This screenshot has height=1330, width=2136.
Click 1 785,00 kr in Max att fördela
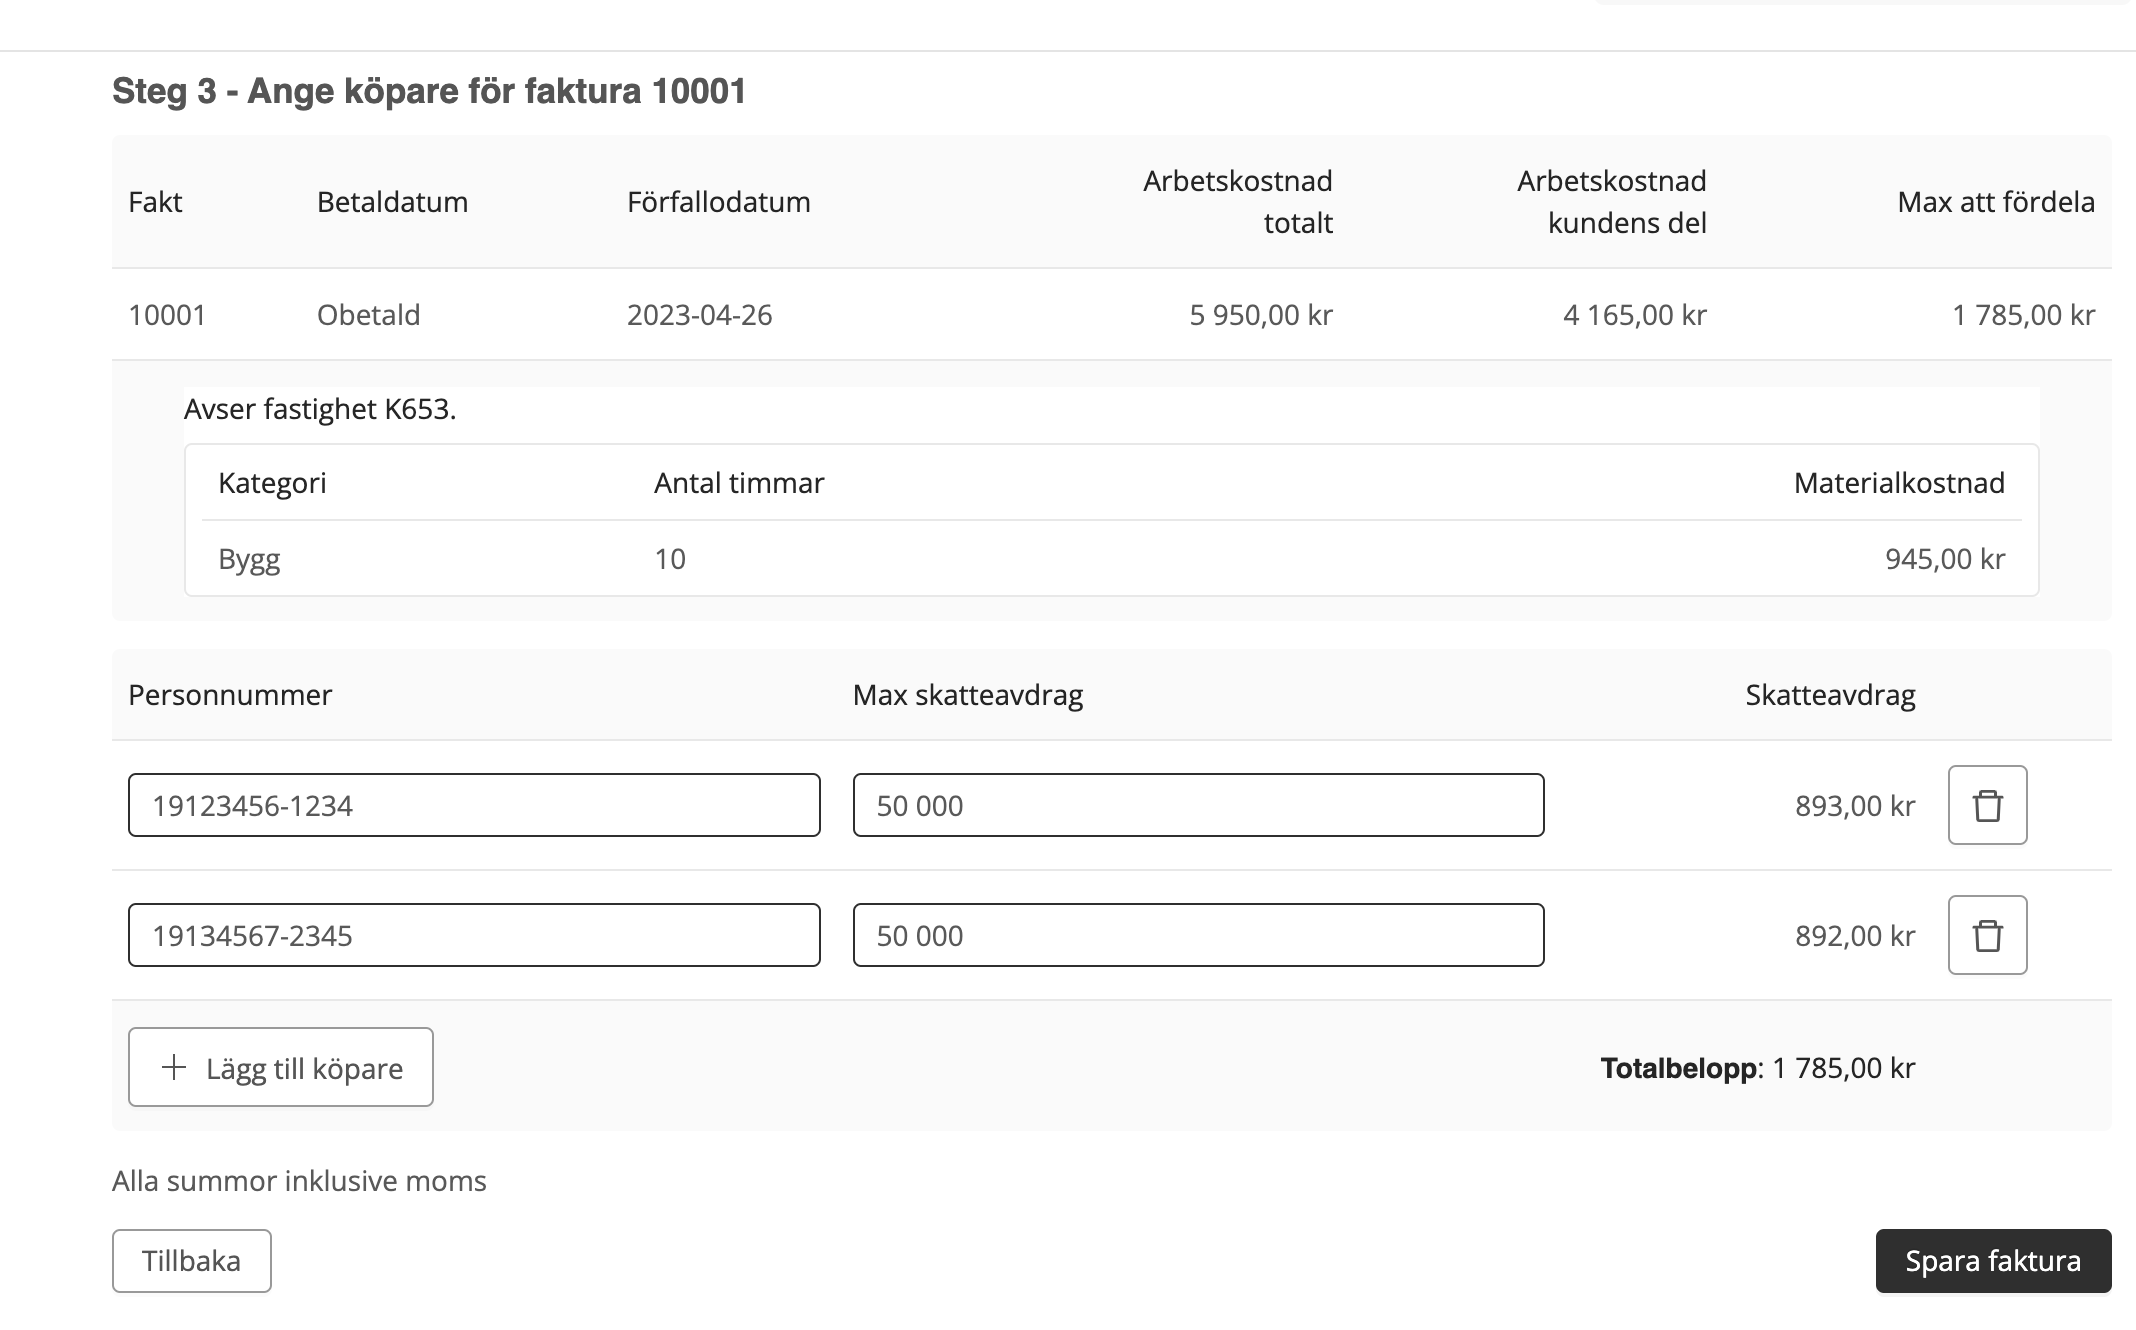(2023, 315)
